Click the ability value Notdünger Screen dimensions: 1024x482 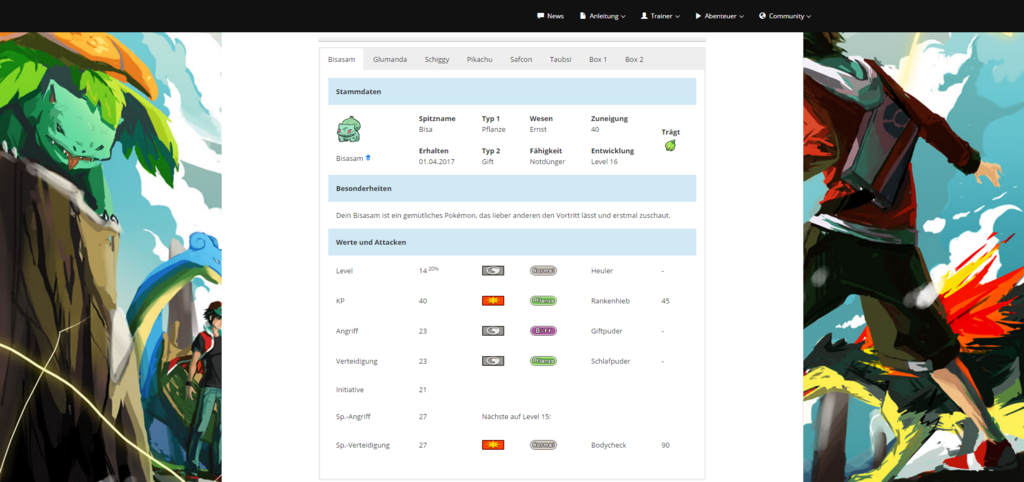tap(547, 161)
